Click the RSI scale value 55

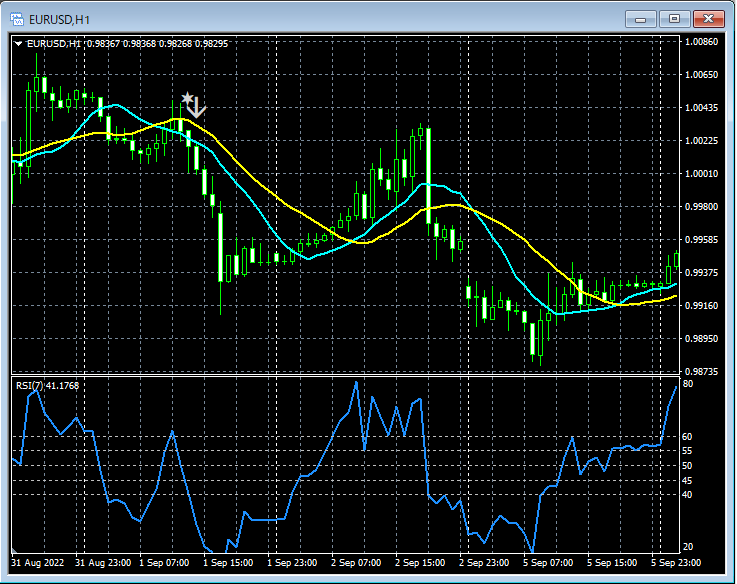click(687, 451)
